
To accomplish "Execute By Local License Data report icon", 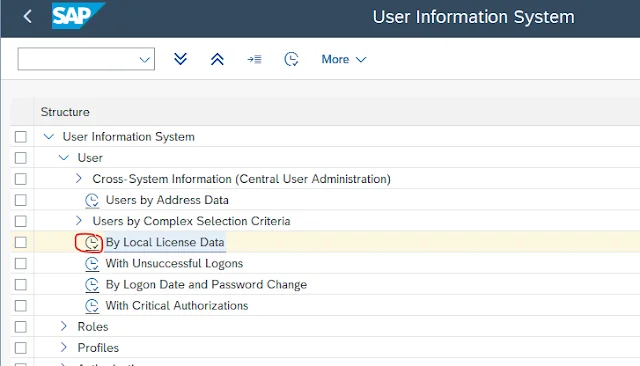I will point(92,243).
